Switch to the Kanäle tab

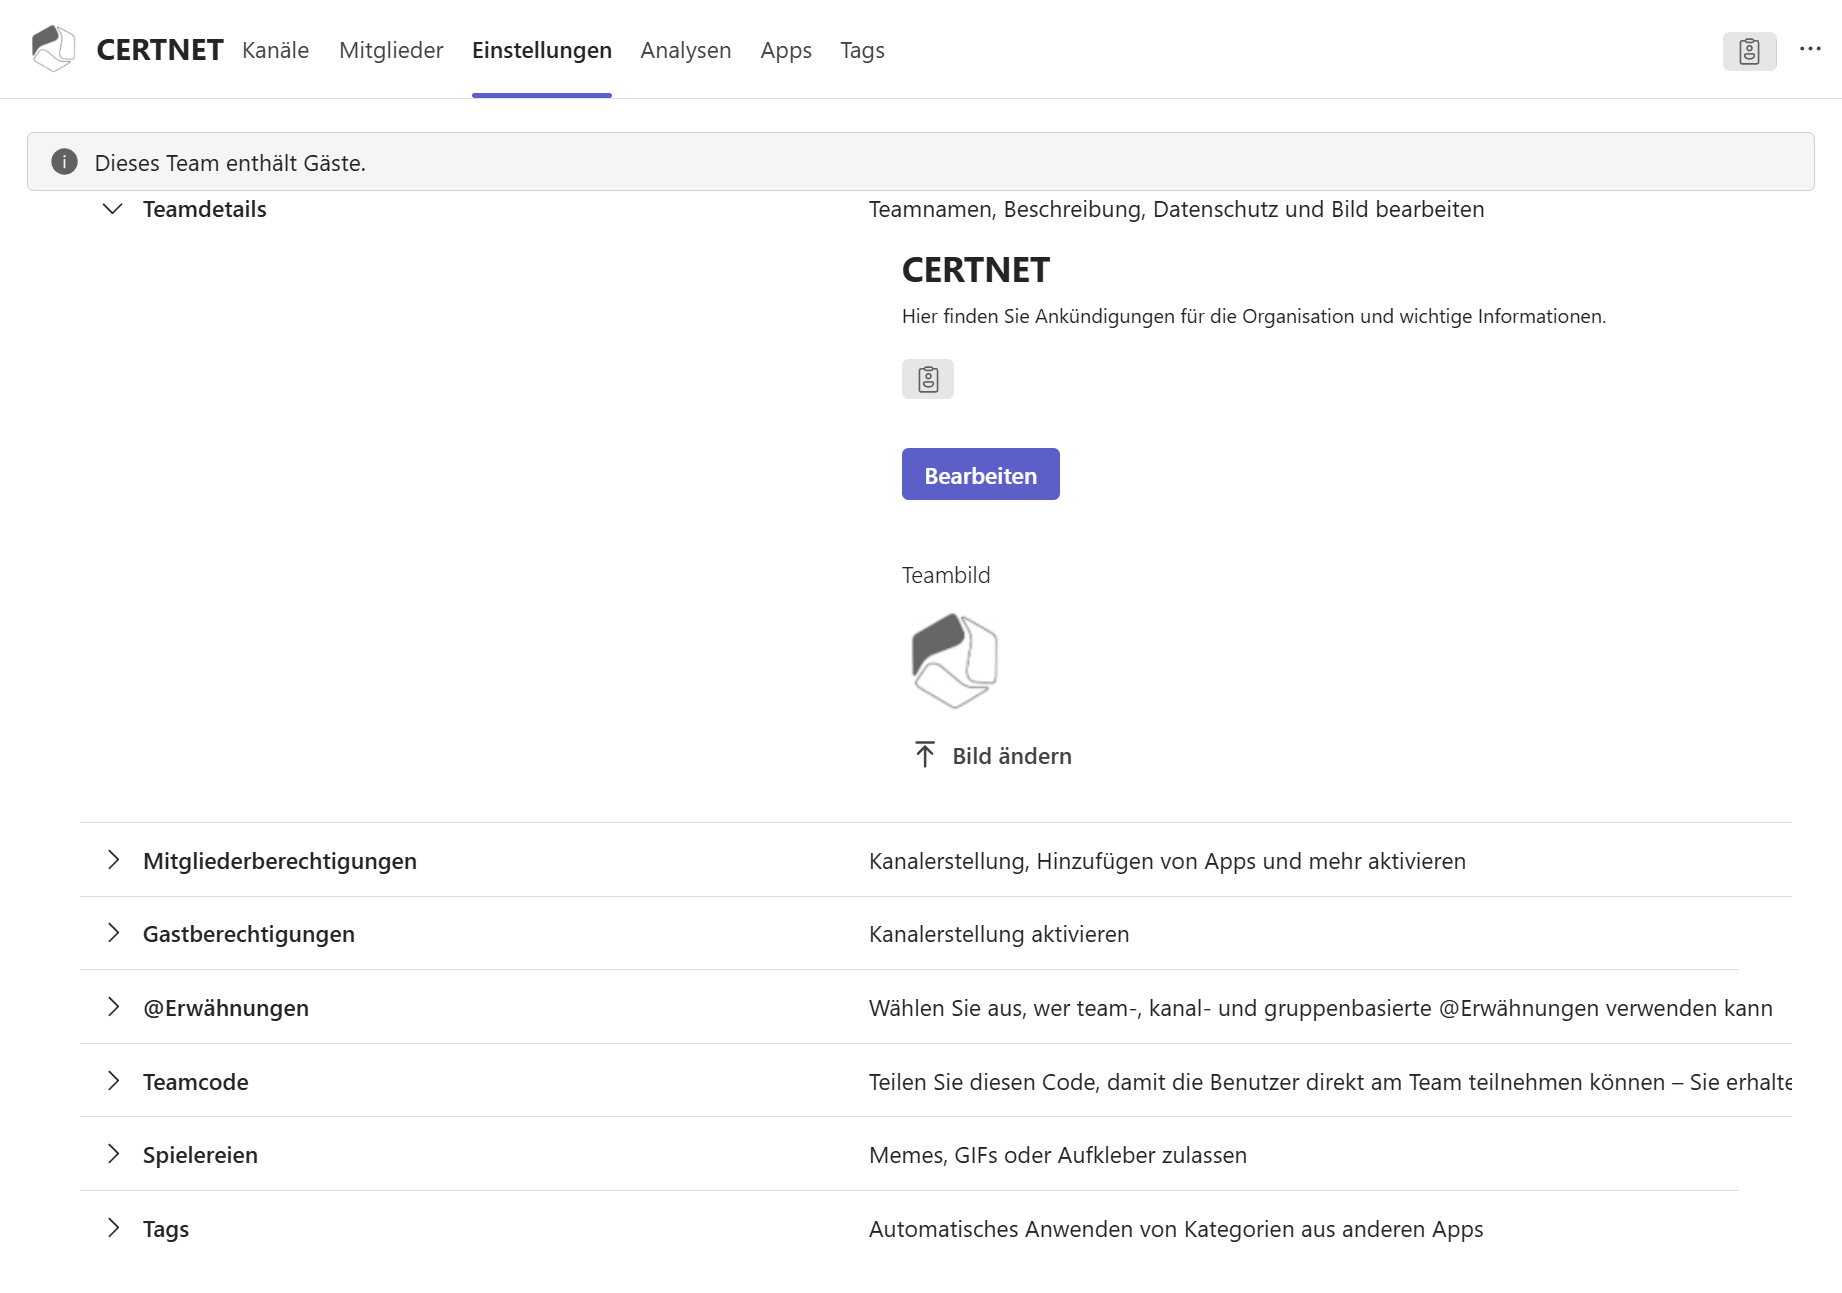[x=275, y=50]
